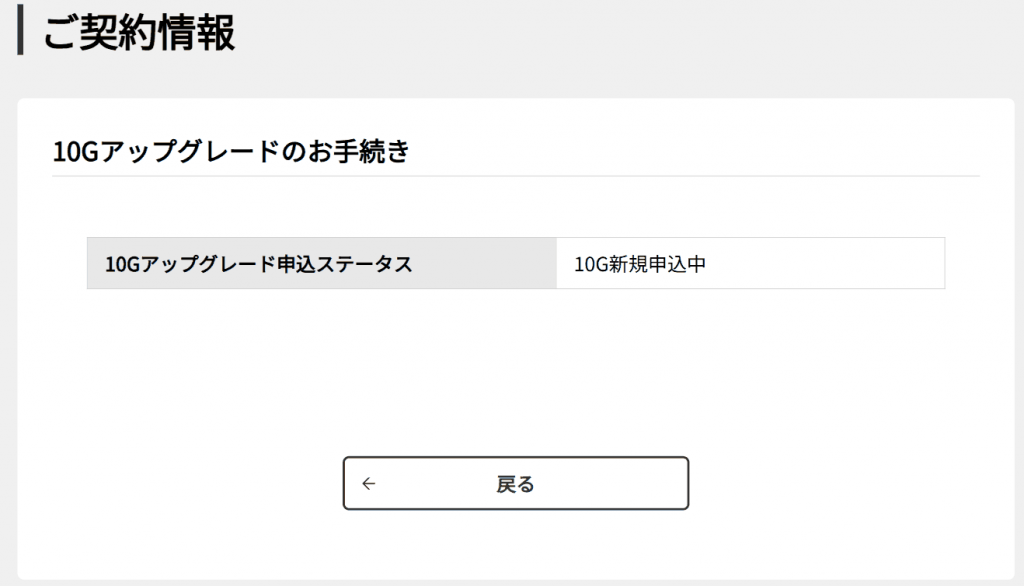This screenshot has height=586, width=1024.
Task: Click the dark vertical bar beside ご契約情報
Action: click(x=21, y=31)
